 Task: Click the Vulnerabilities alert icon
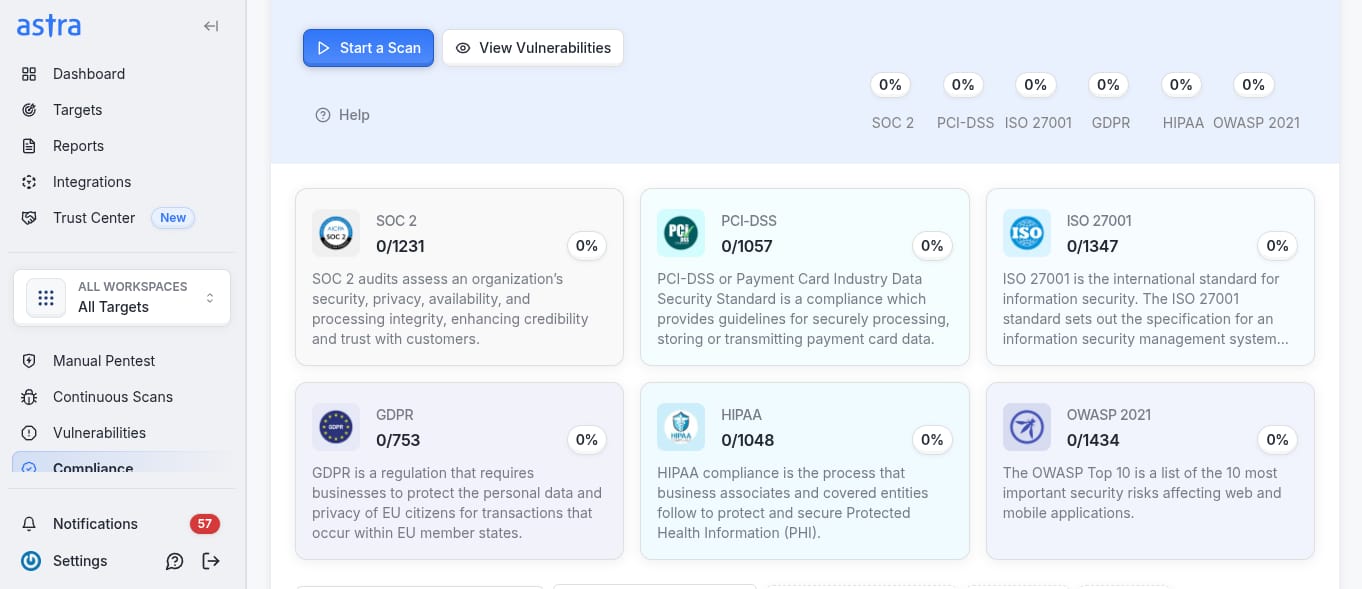30,433
